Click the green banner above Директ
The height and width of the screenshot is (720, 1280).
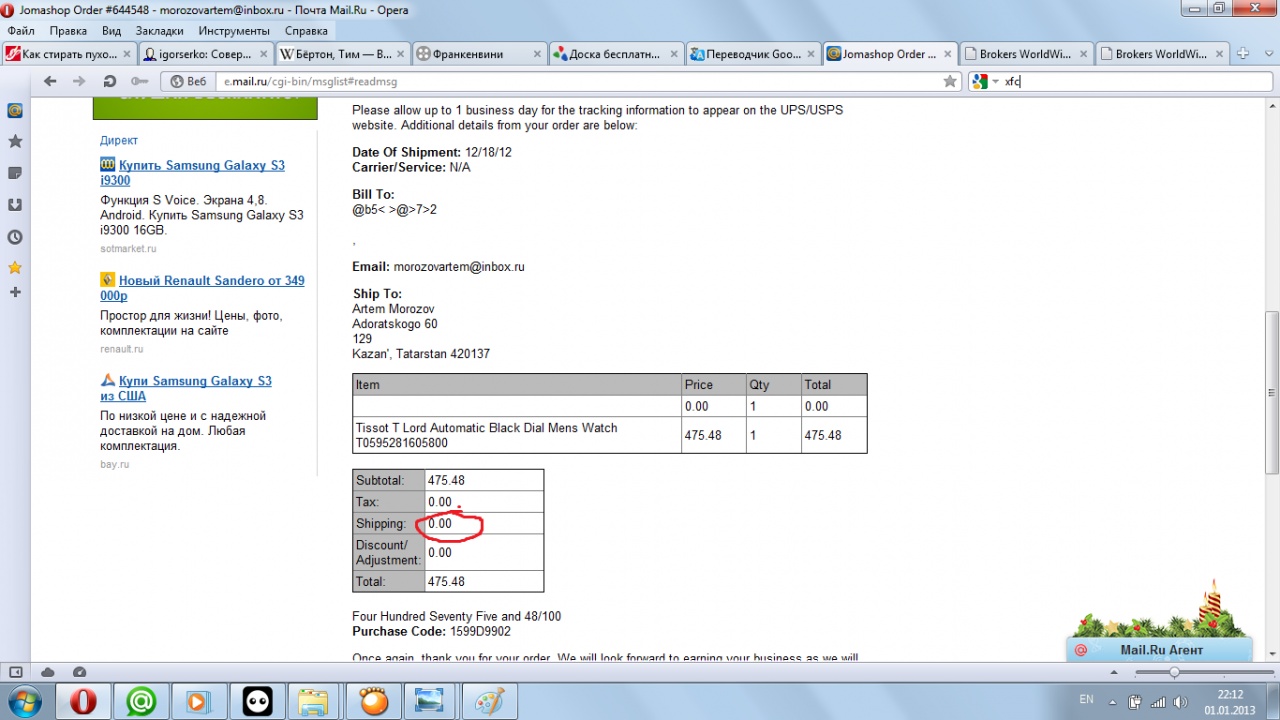pos(205,109)
